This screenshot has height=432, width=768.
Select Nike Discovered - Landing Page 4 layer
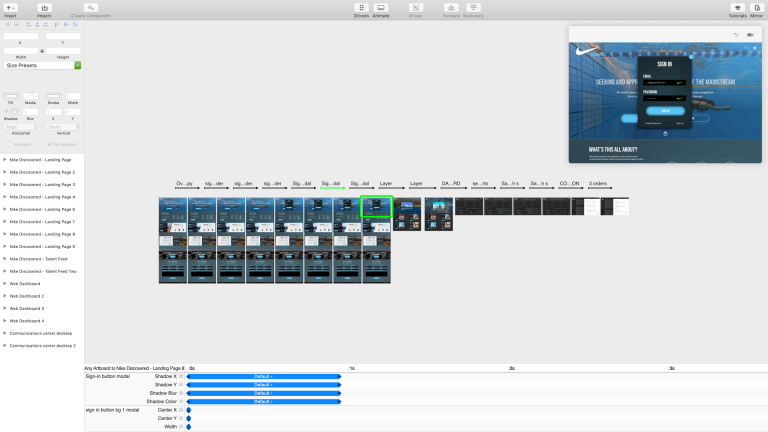[x=42, y=197]
